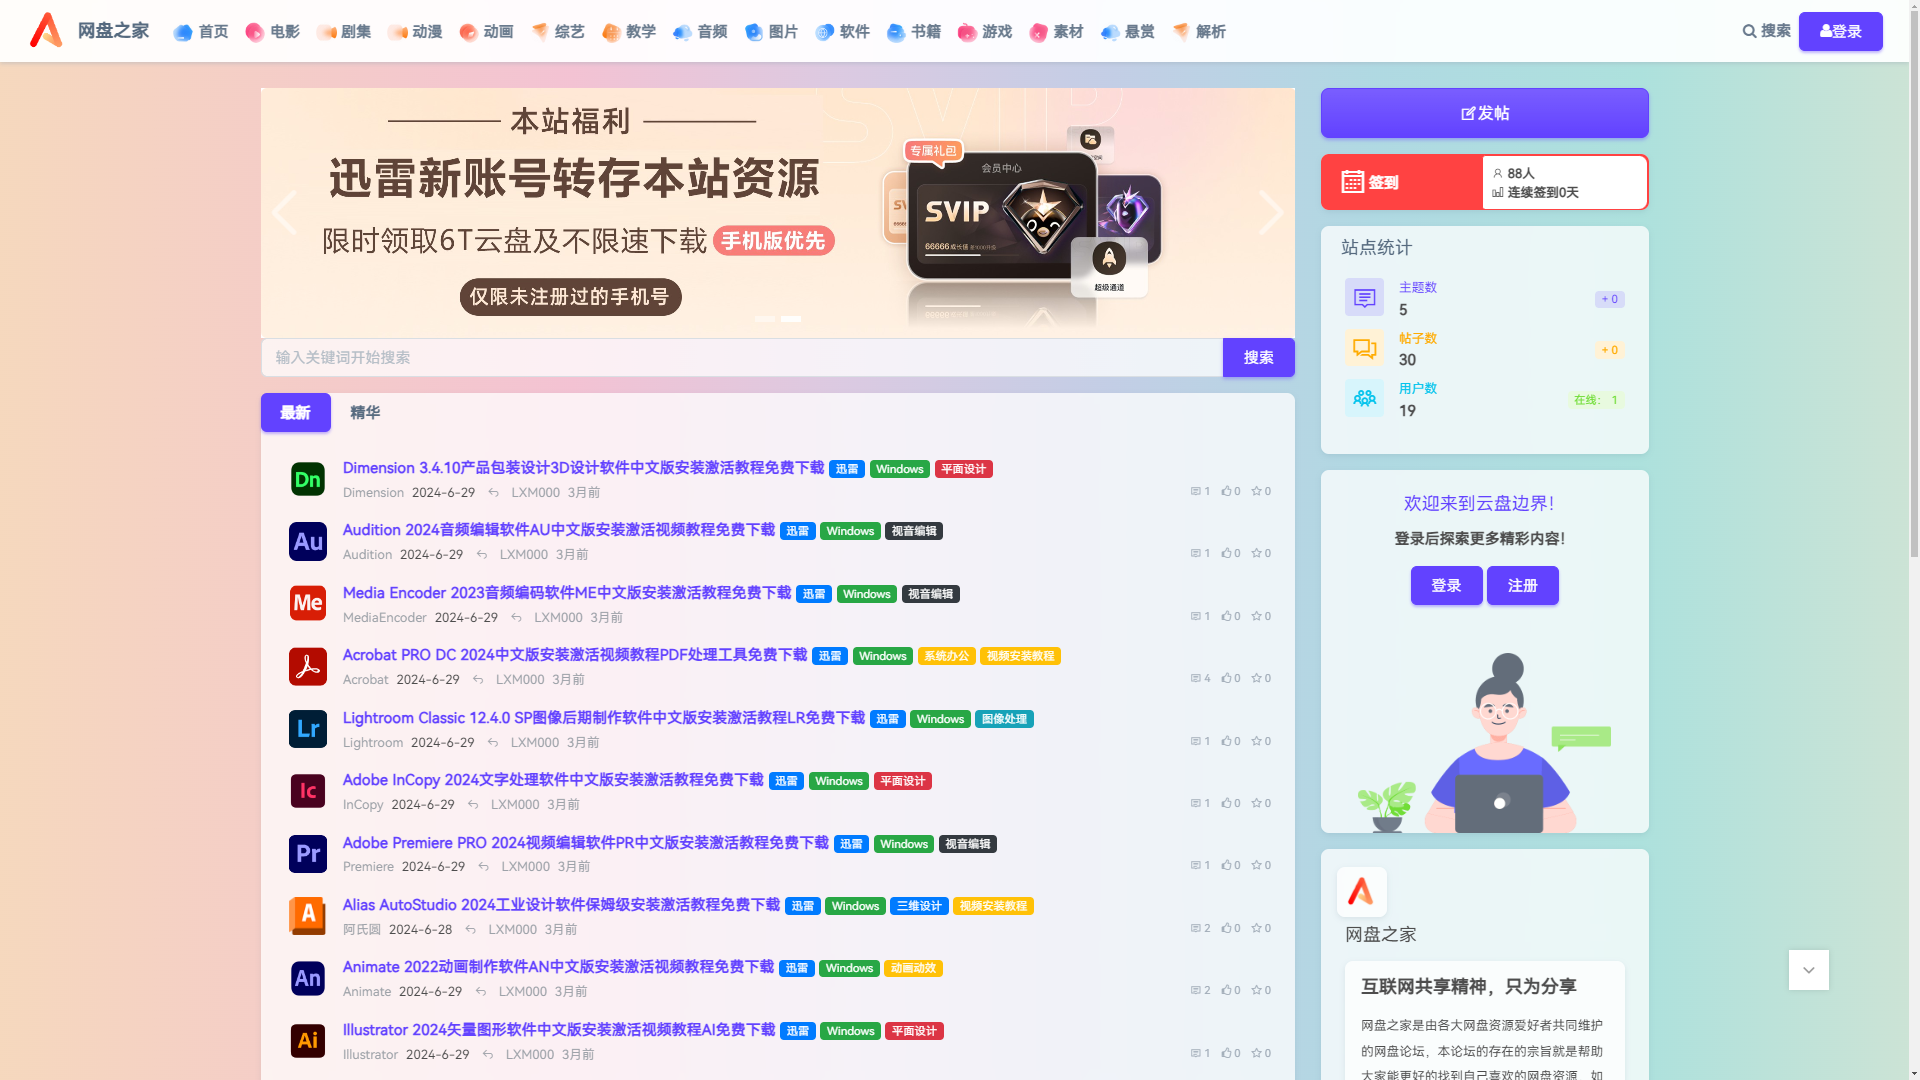Click the Audition Au post icon
This screenshot has height=1080, width=1920.
(307, 541)
